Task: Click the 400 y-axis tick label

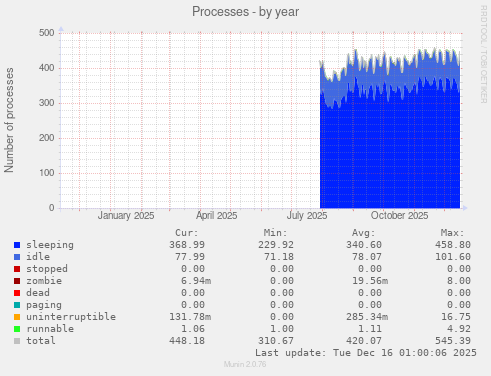Action: click(x=47, y=68)
